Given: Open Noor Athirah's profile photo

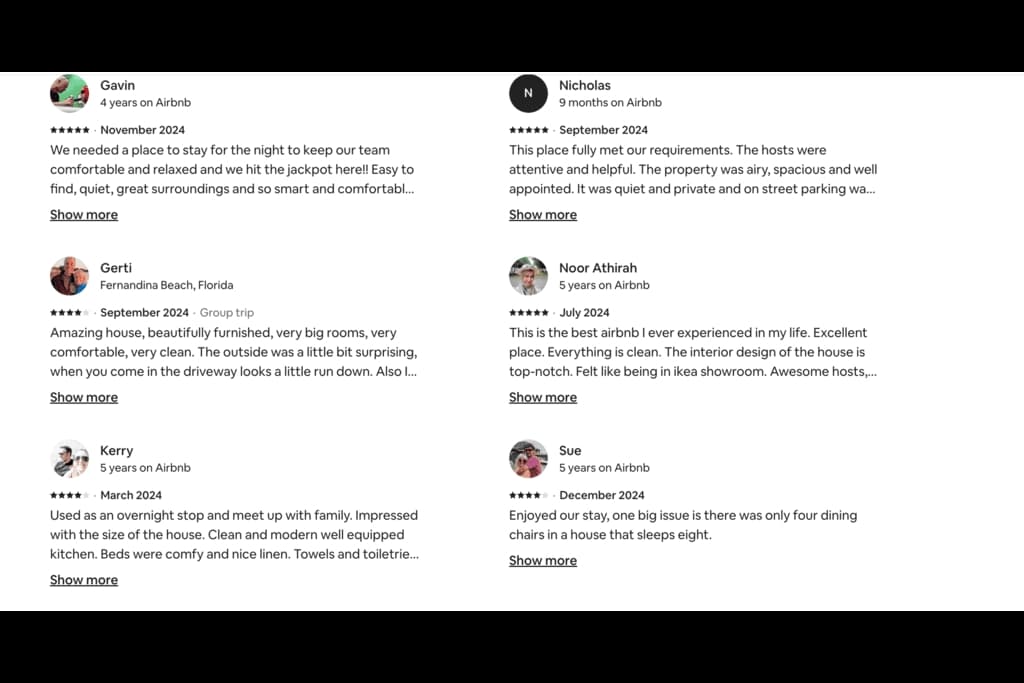Looking at the screenshot, I should pyautogui.click(x=528, y=276).
